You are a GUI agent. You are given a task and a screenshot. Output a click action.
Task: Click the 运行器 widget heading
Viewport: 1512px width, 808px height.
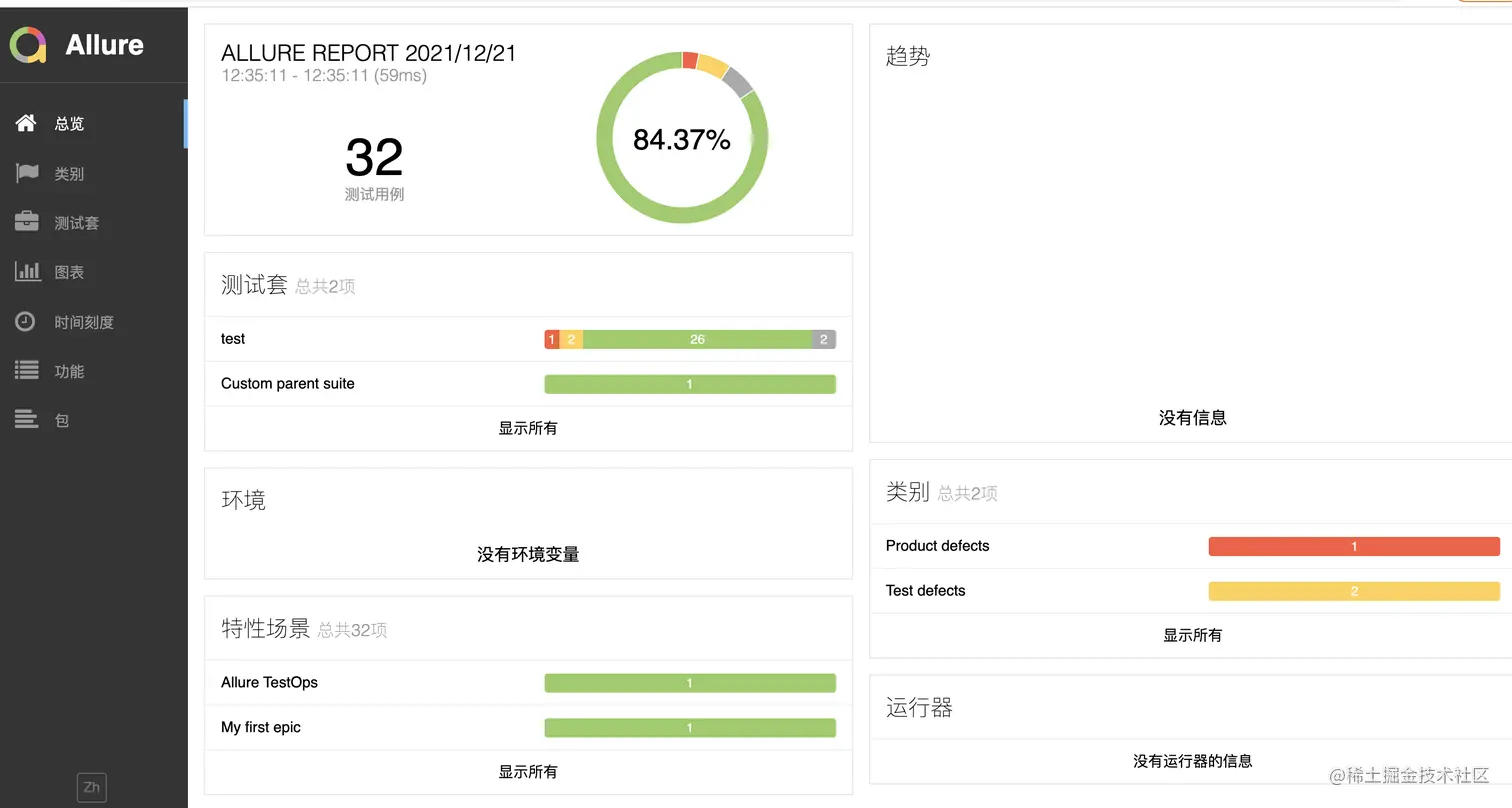[x=919, y=708]
